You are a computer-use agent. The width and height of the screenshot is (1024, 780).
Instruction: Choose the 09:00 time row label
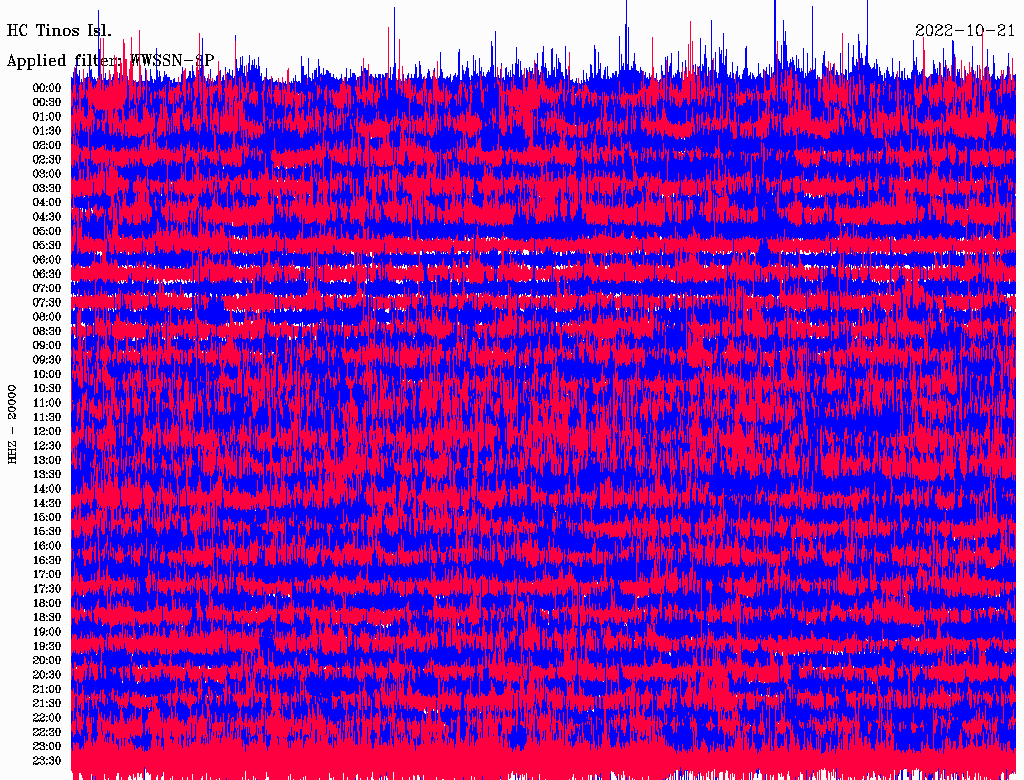click(x=47, y=345)
